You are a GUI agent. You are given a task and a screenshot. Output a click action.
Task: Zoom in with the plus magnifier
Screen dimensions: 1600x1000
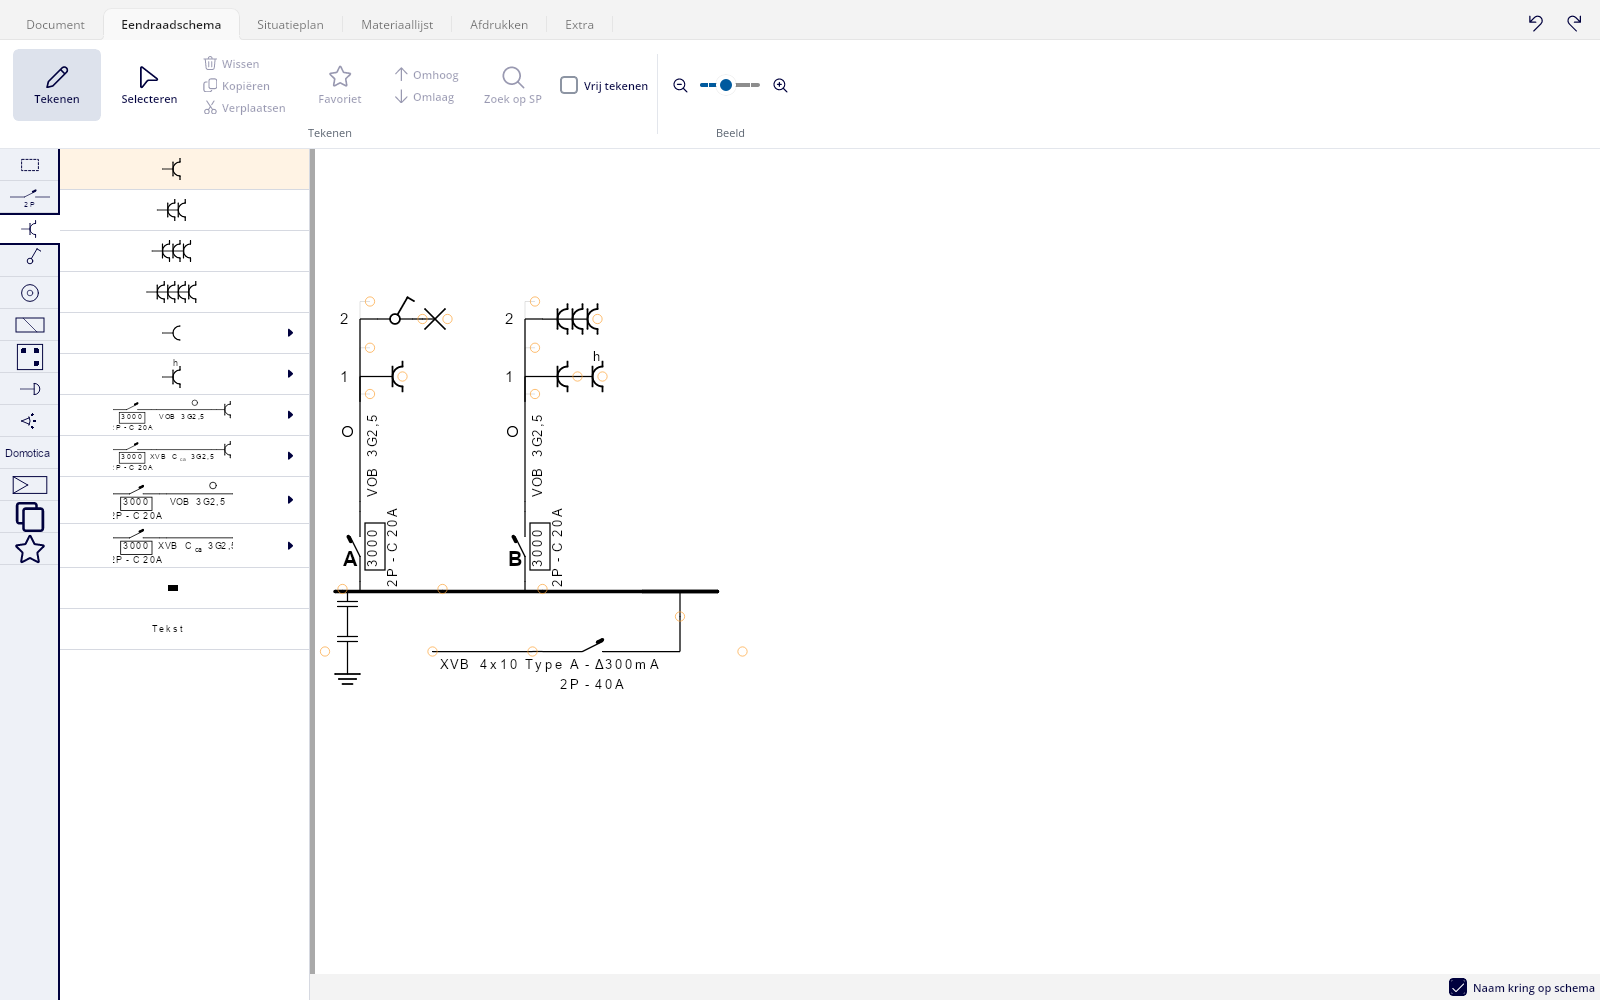tap(781, 86)
